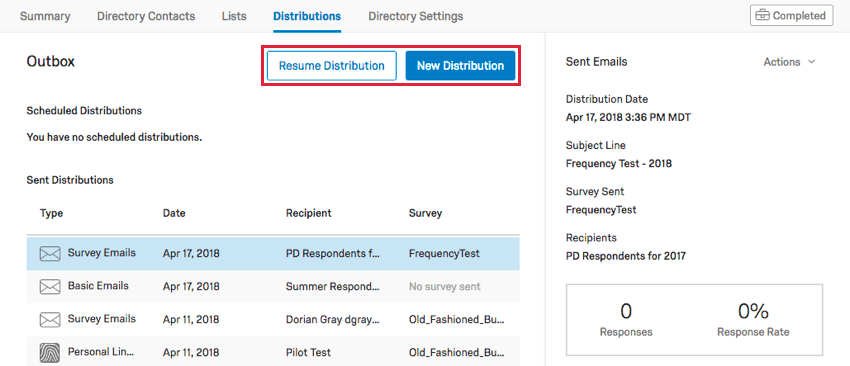Screen dimensions: 850x366
Task: Open Directory Settings tab
Action: (416, 16)
